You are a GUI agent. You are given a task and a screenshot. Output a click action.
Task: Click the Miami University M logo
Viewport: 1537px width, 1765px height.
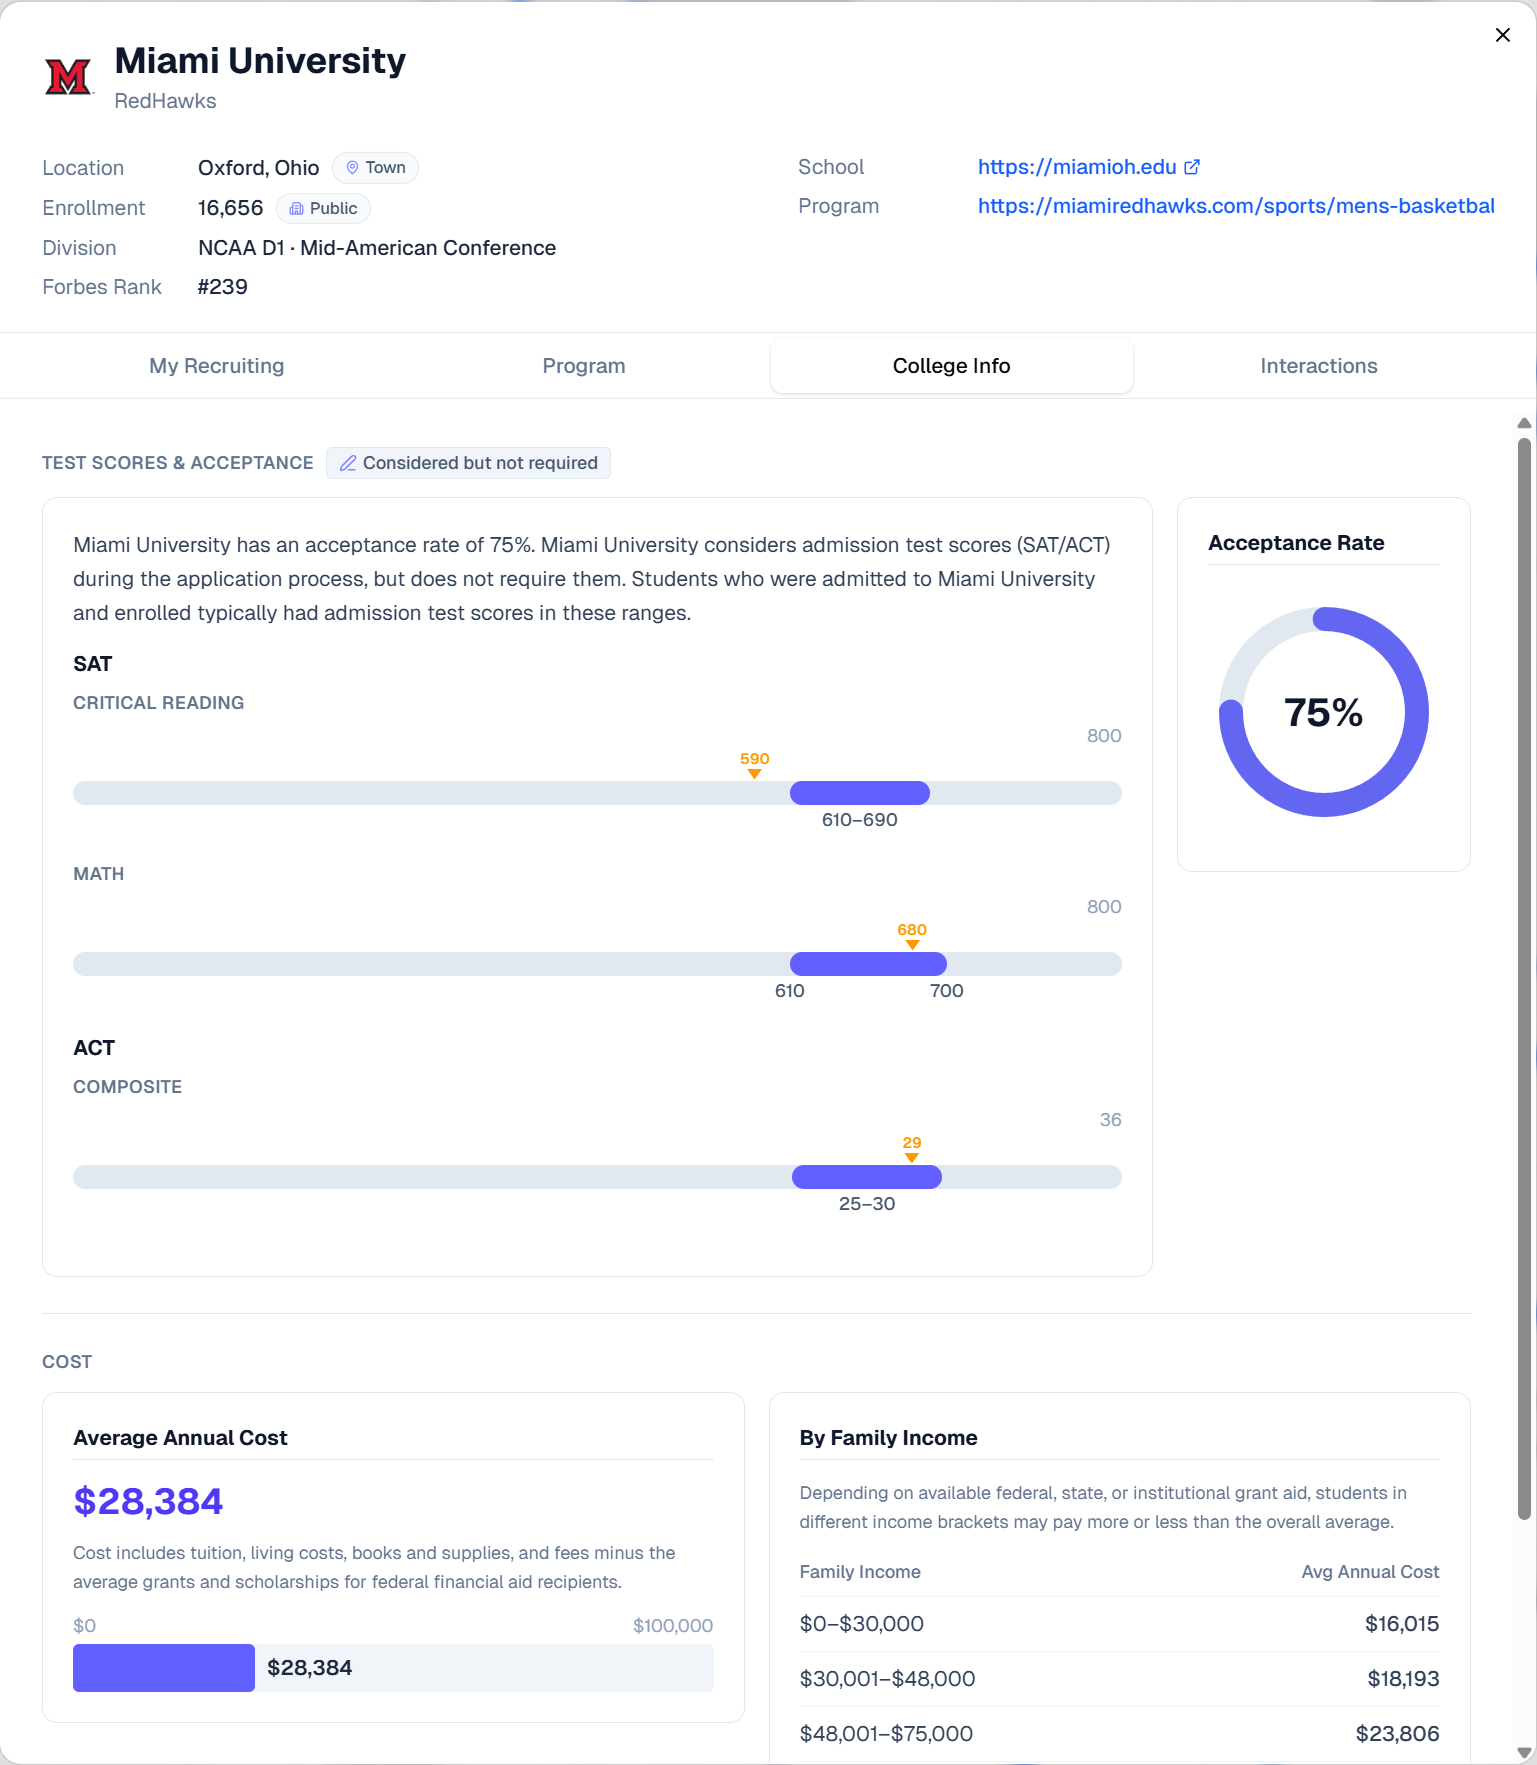(69, 76)
